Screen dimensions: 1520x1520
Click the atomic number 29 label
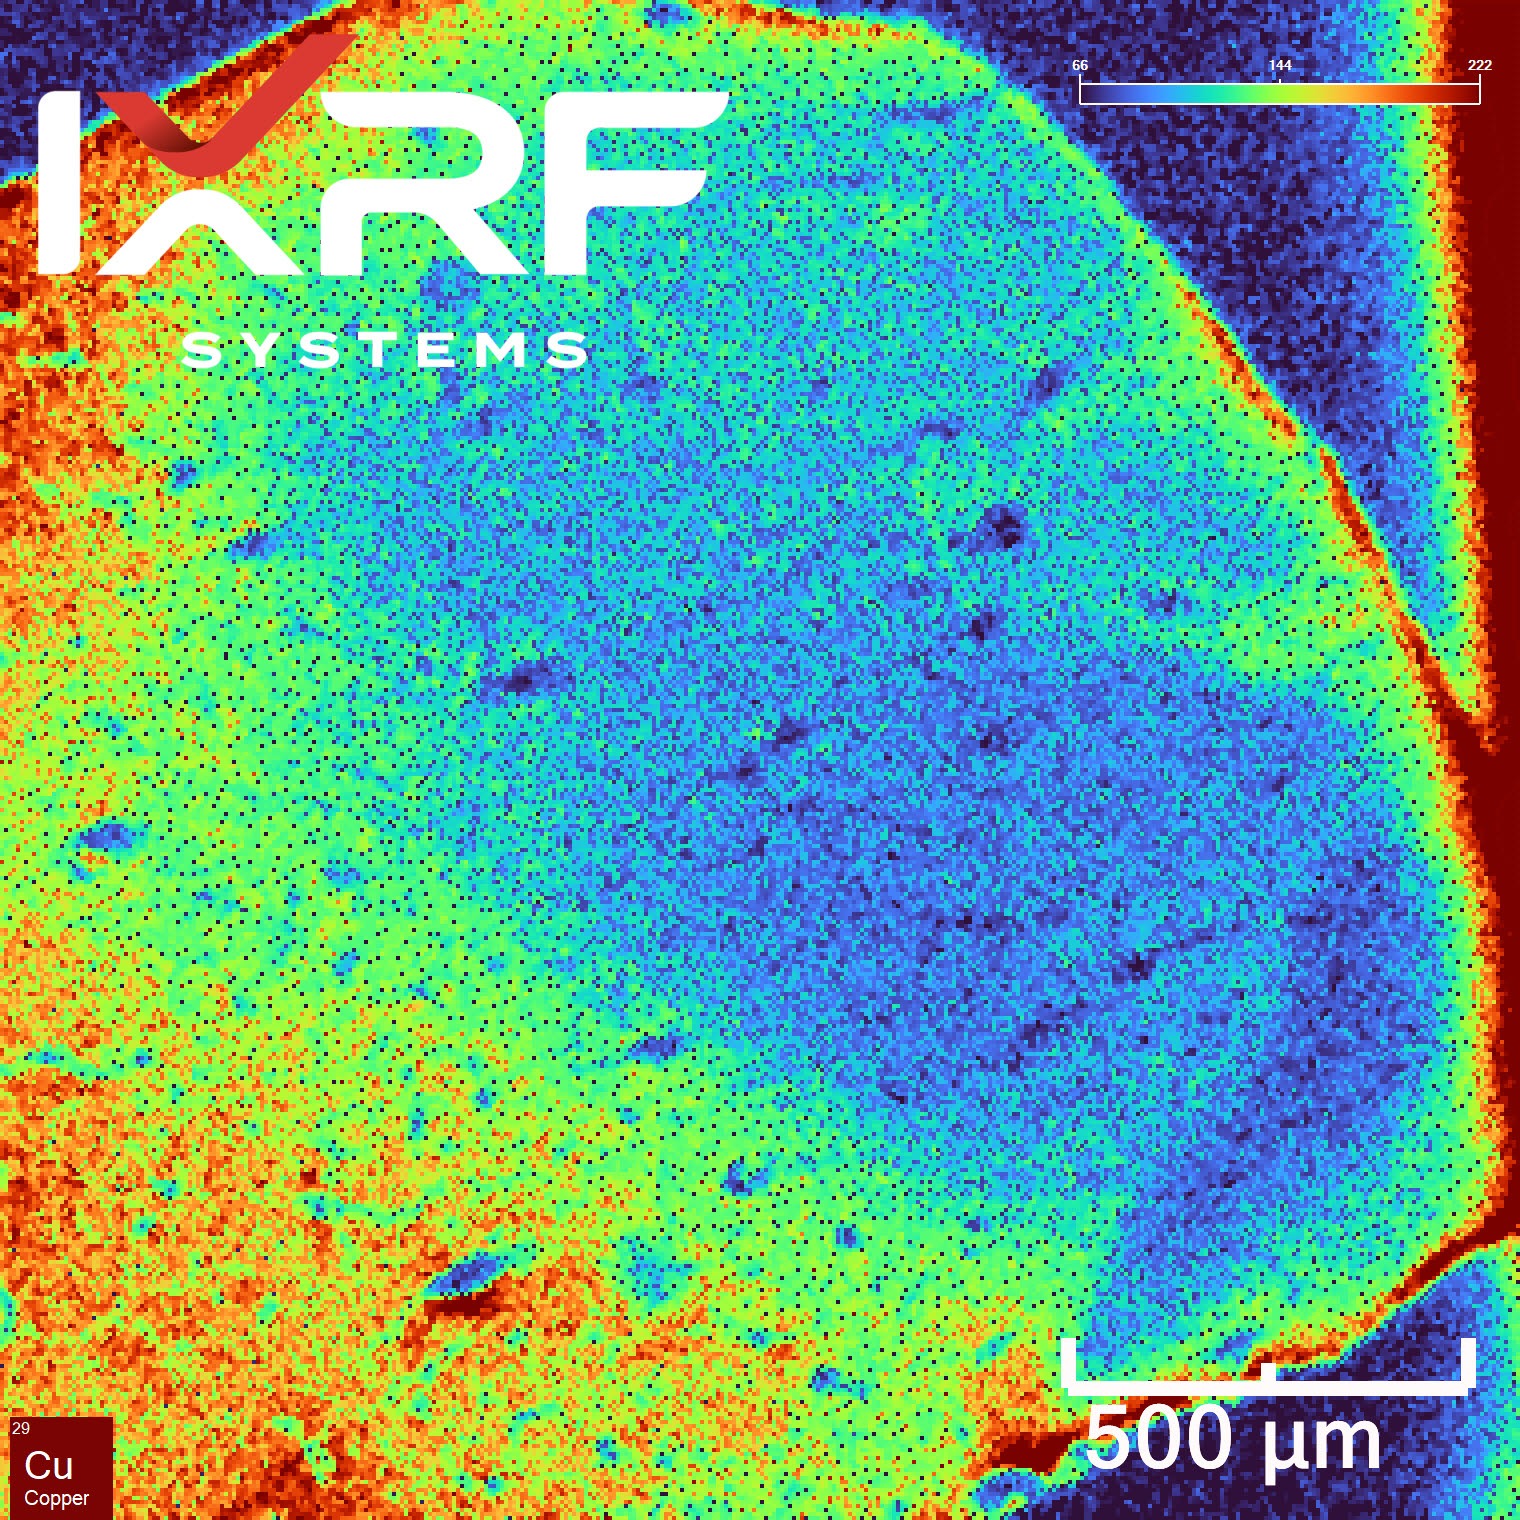[x=21, y=1428]
